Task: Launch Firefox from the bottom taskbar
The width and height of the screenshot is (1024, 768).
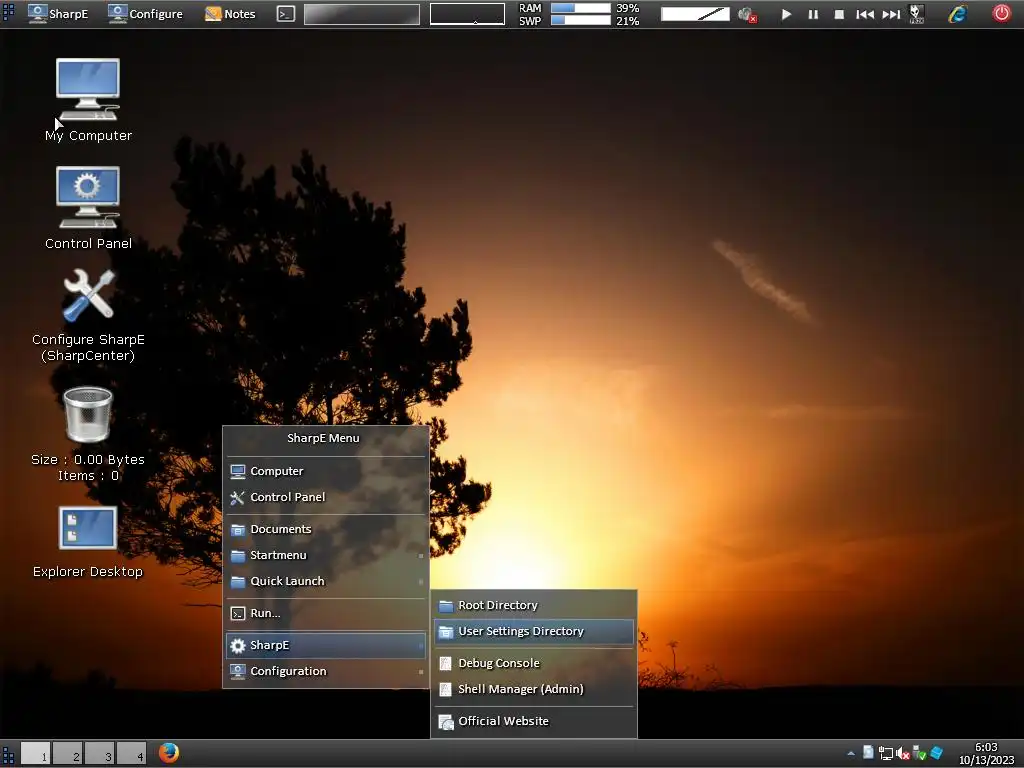Action: [x=168, y=752]
